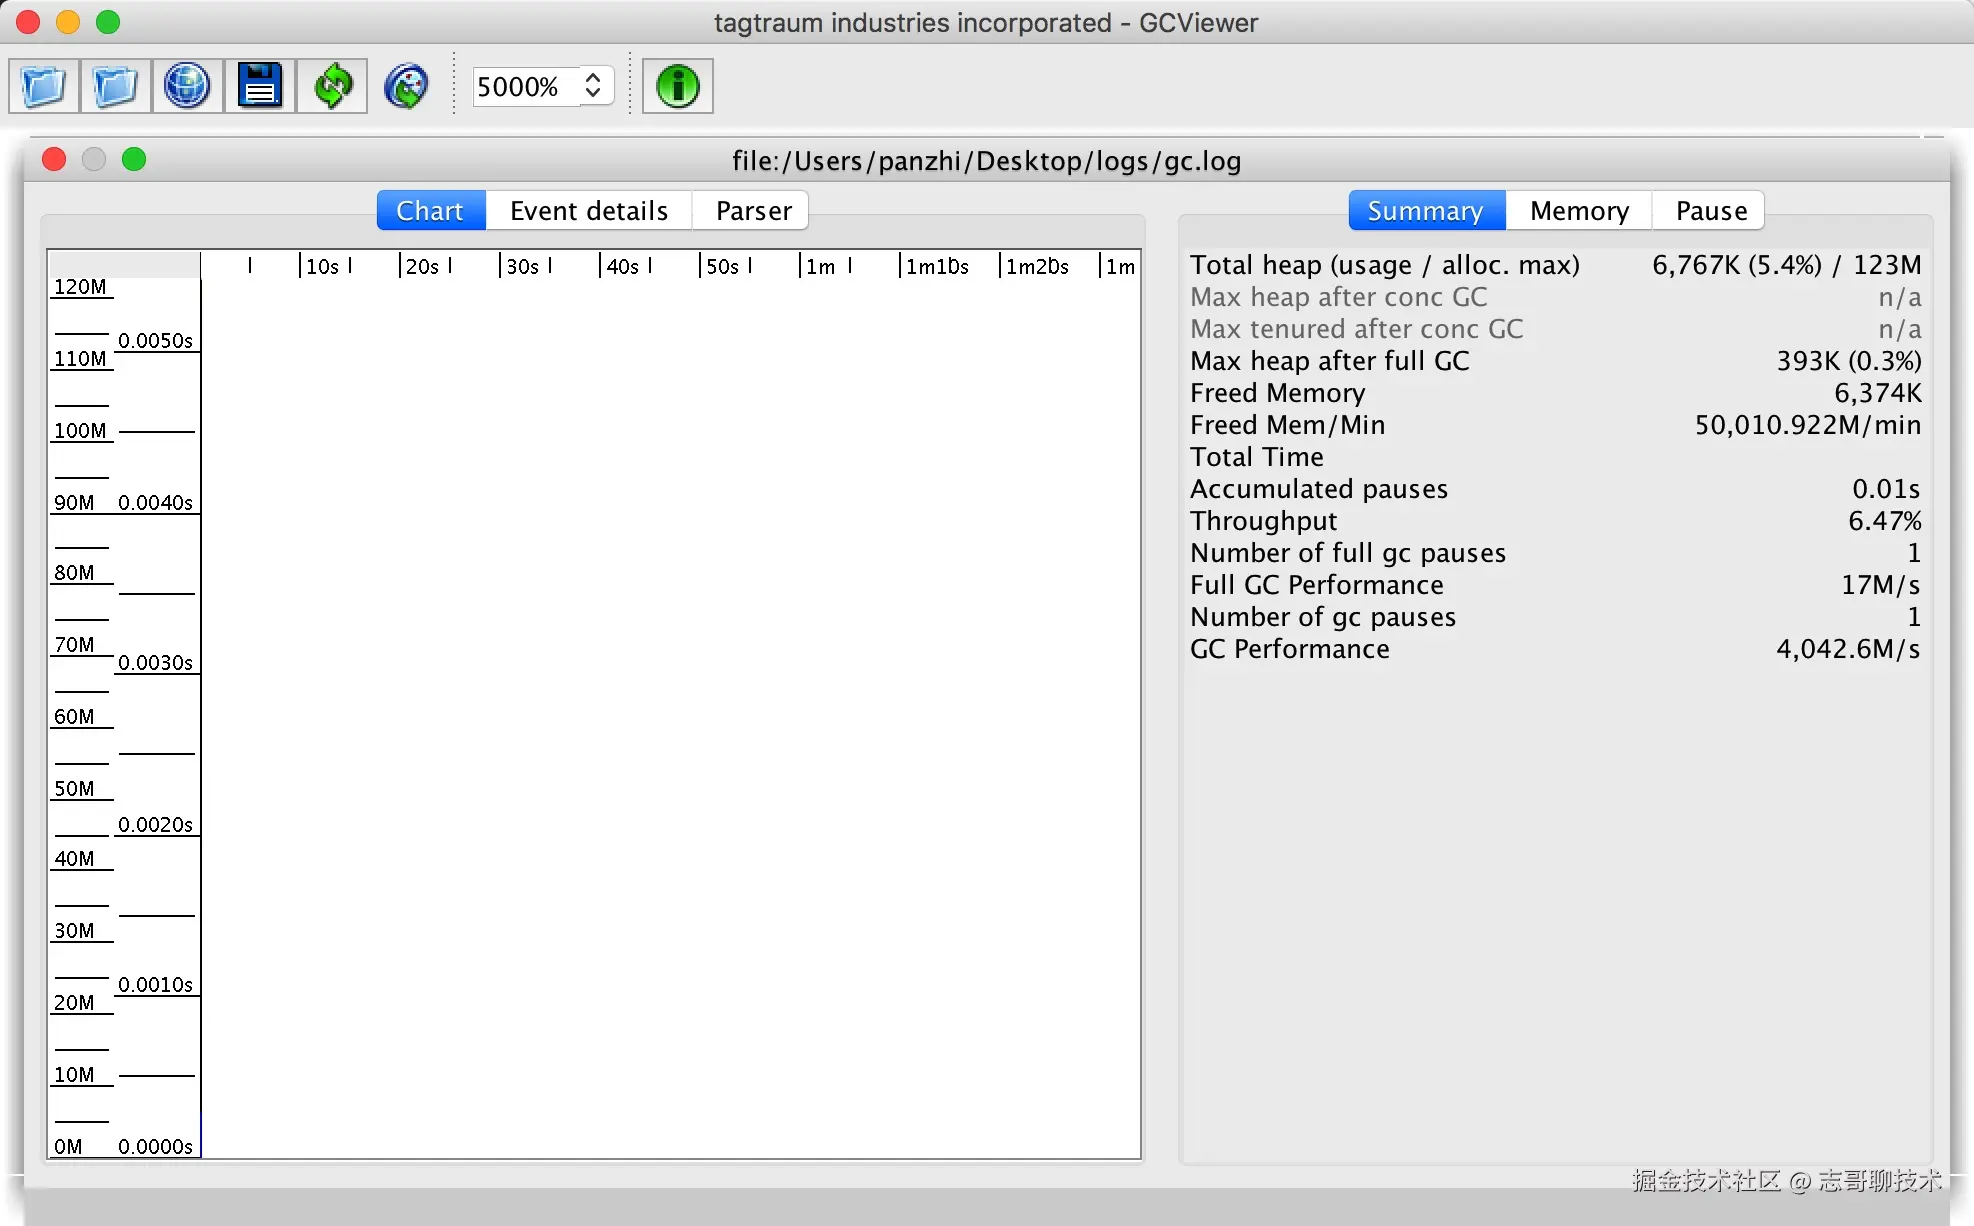This screenshot has height=1226, width=1974.
Task: Select the Summary tab
Action: point(1425,211)
